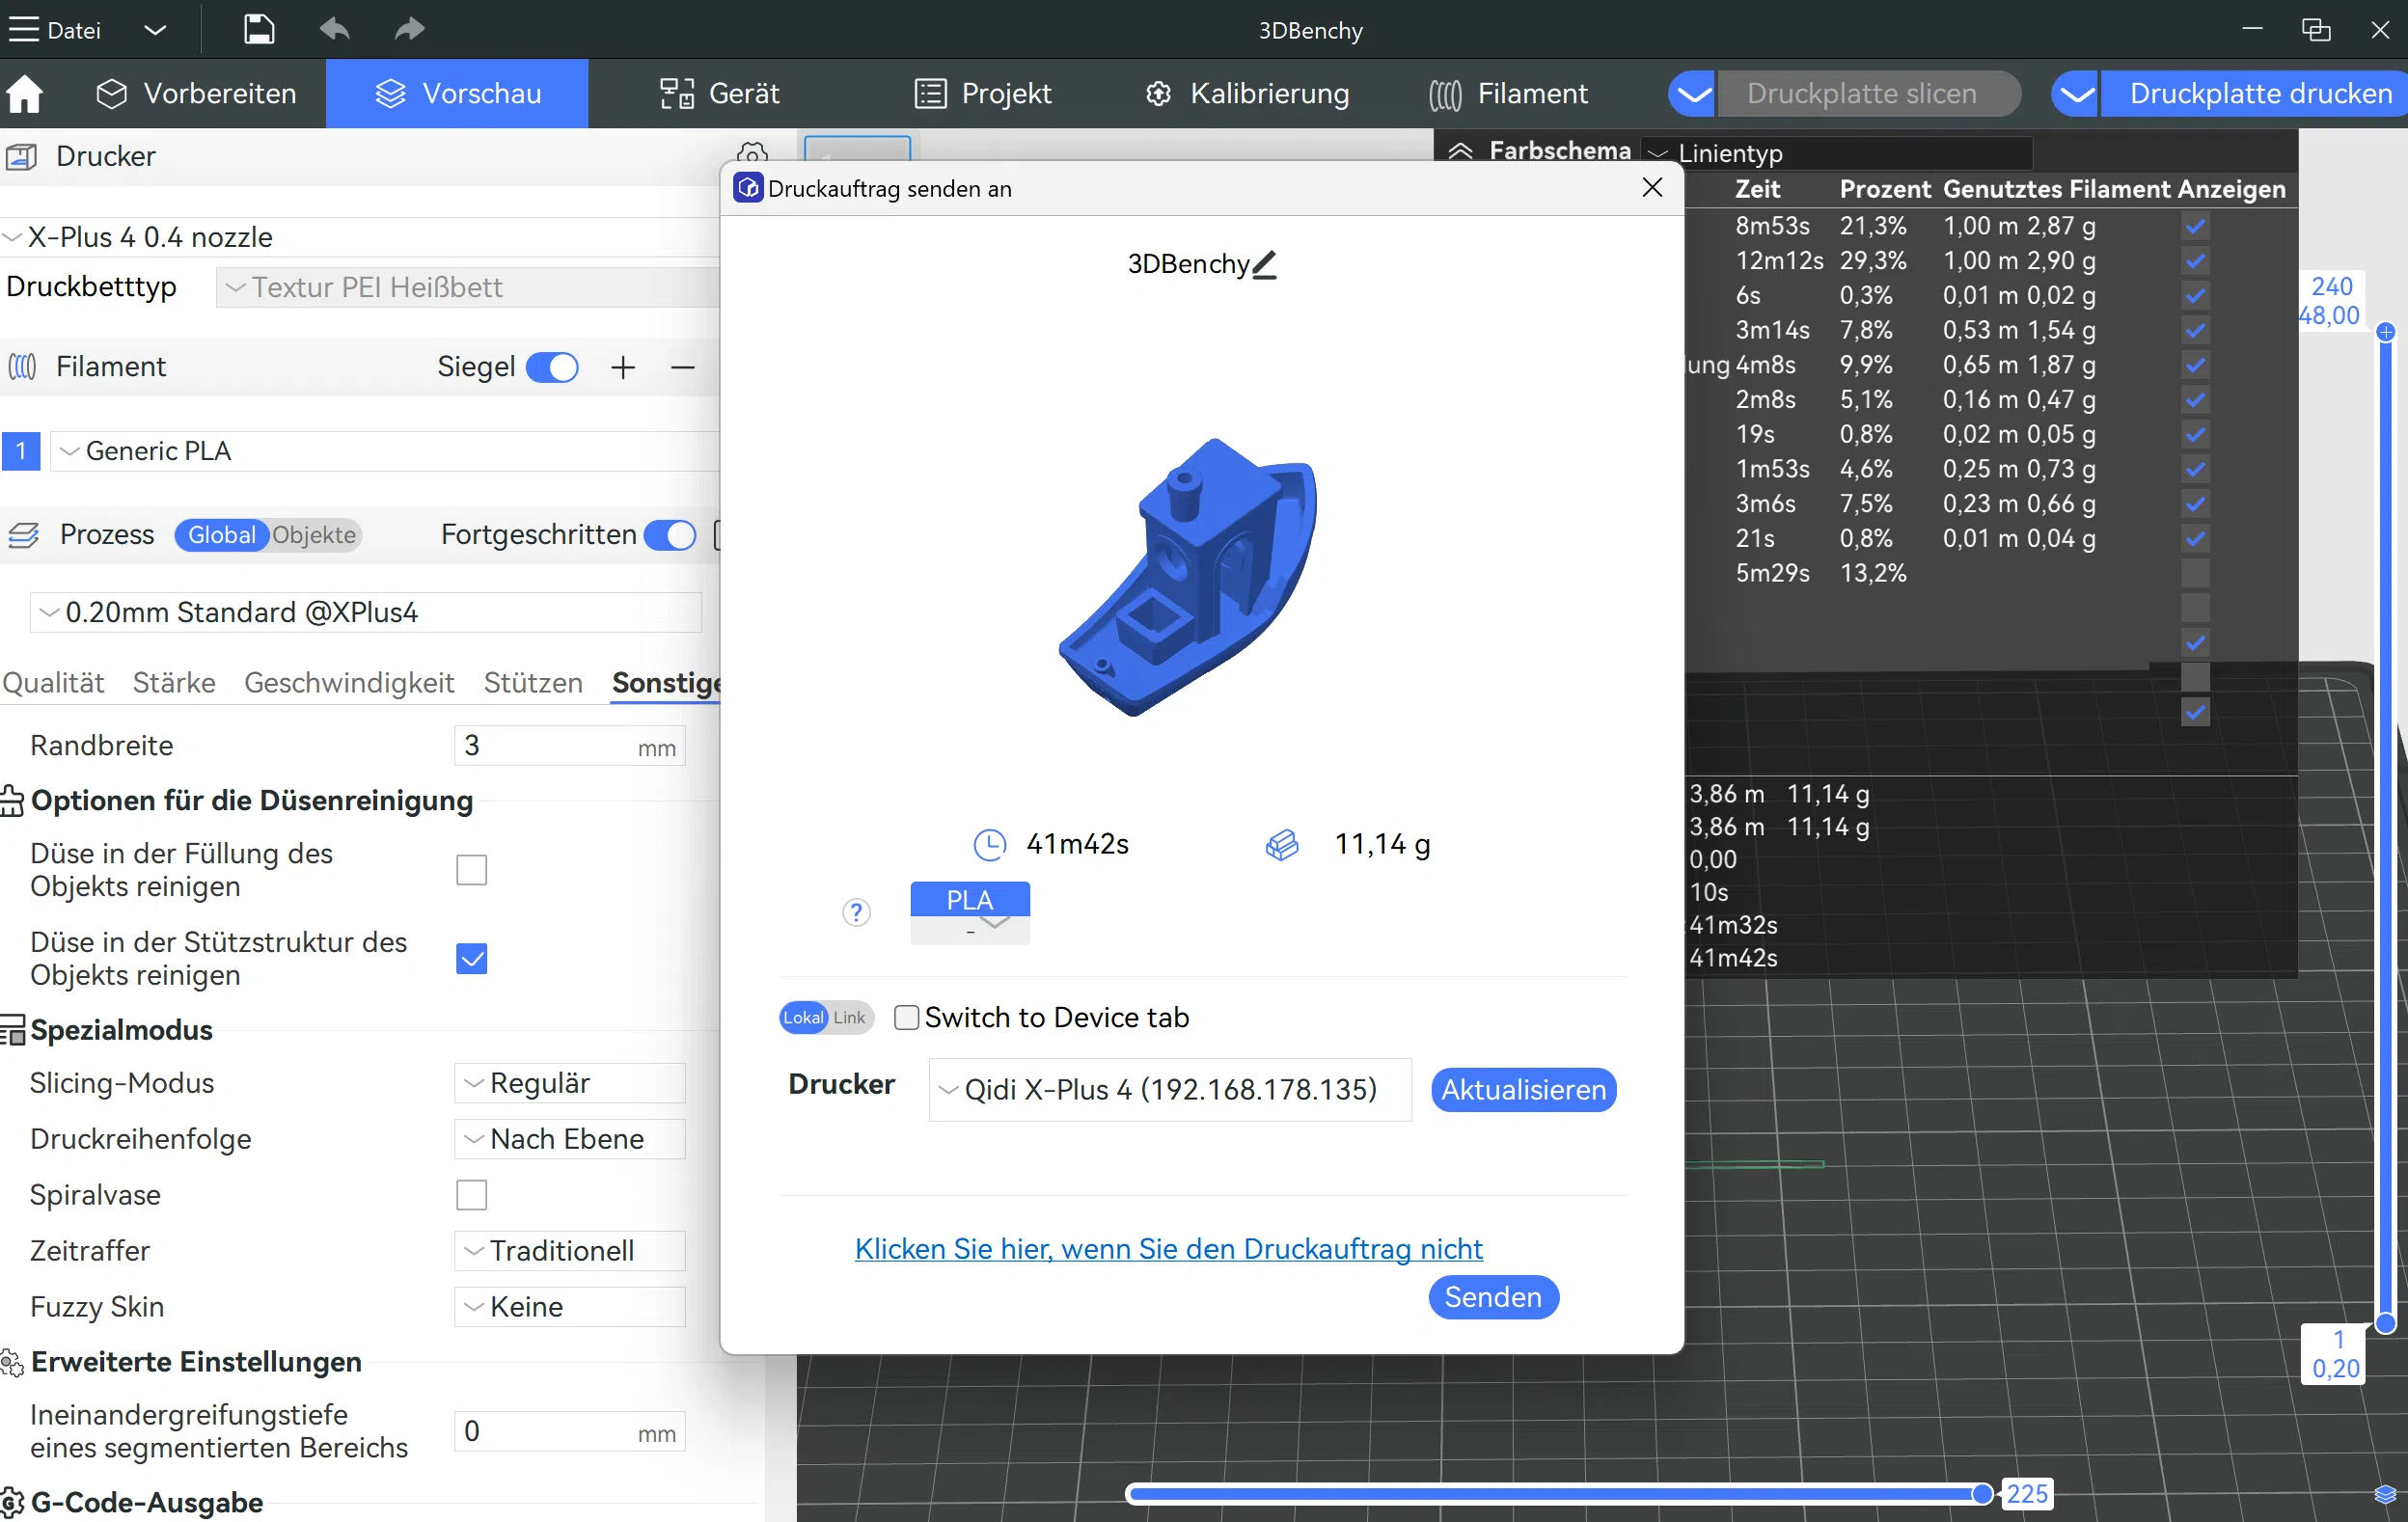Click the Filament section spool icon
The image size is (2408, 1522).
pyautogui.click(x=22, y=367)
